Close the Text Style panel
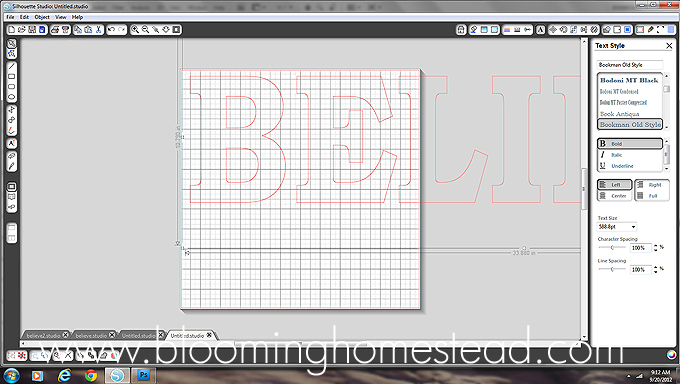The height and width of the screenshot is (384, 680). pos(669,46)
